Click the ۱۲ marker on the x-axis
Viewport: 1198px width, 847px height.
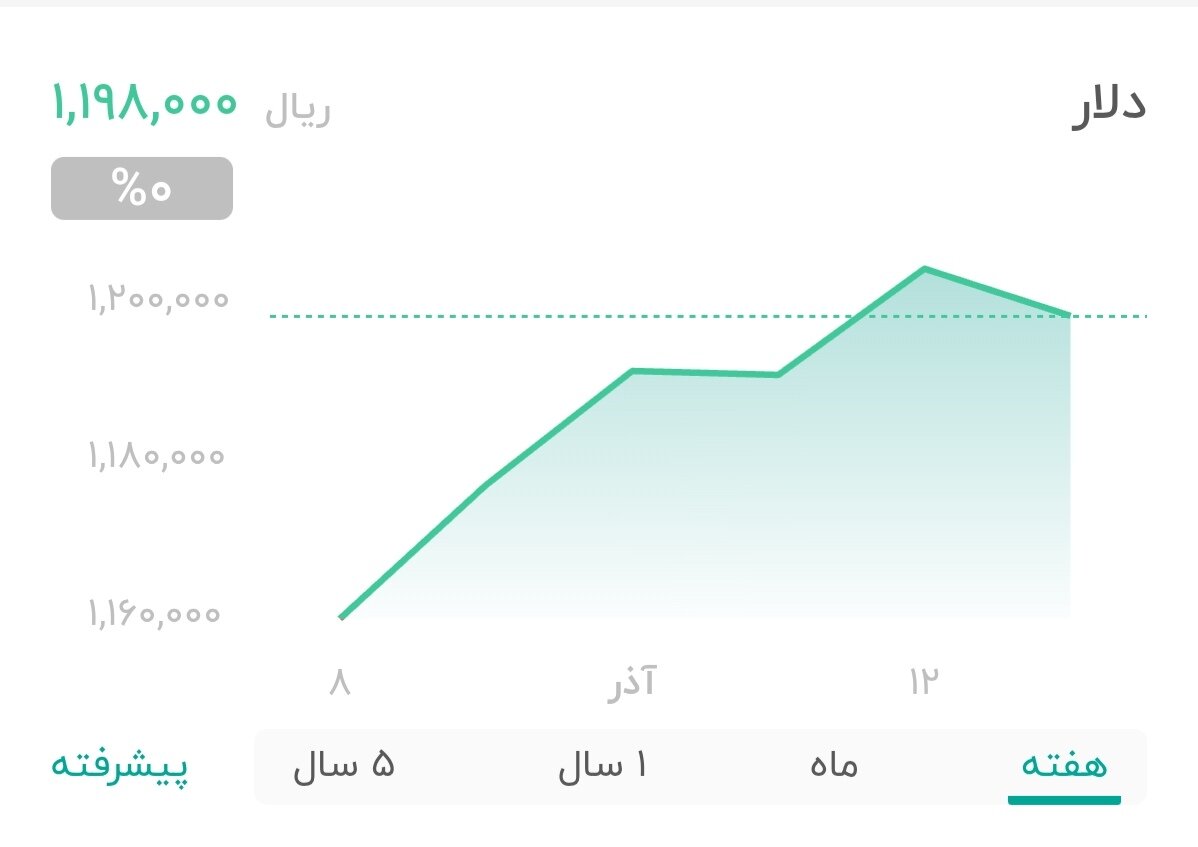pos(925,683)
